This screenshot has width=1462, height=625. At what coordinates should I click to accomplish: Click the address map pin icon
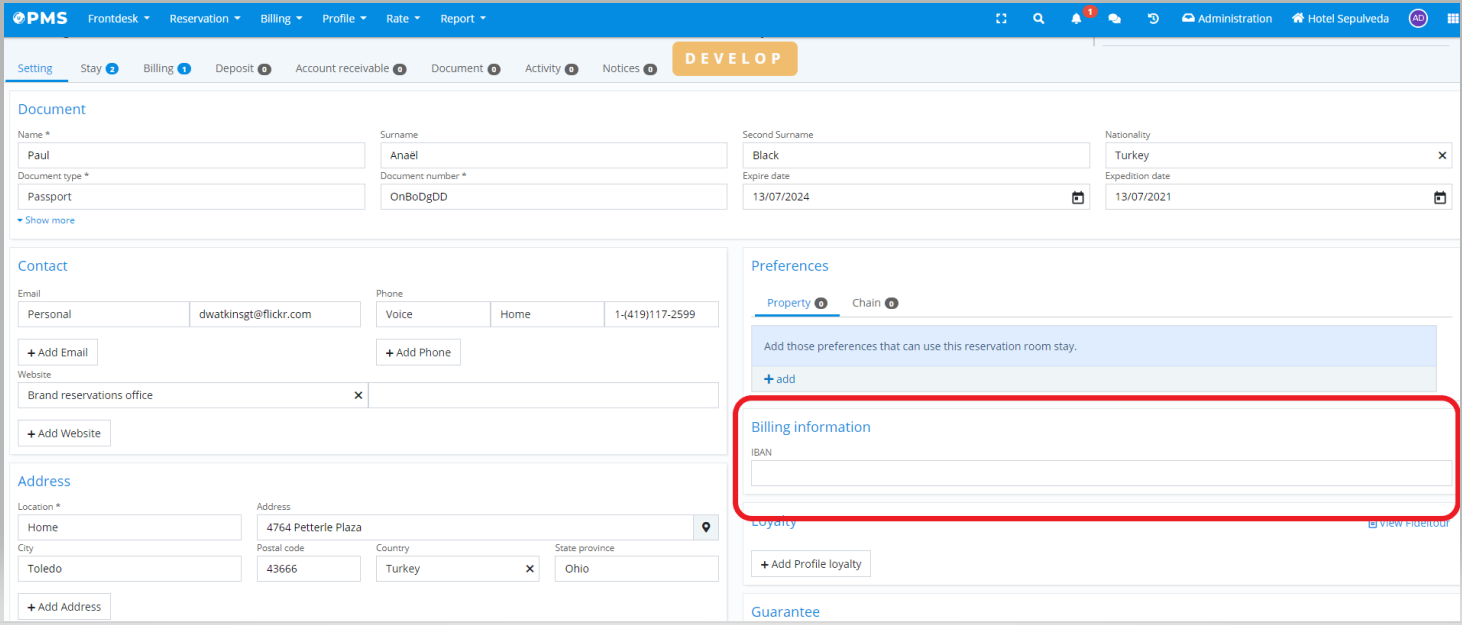tap(706, 527)
